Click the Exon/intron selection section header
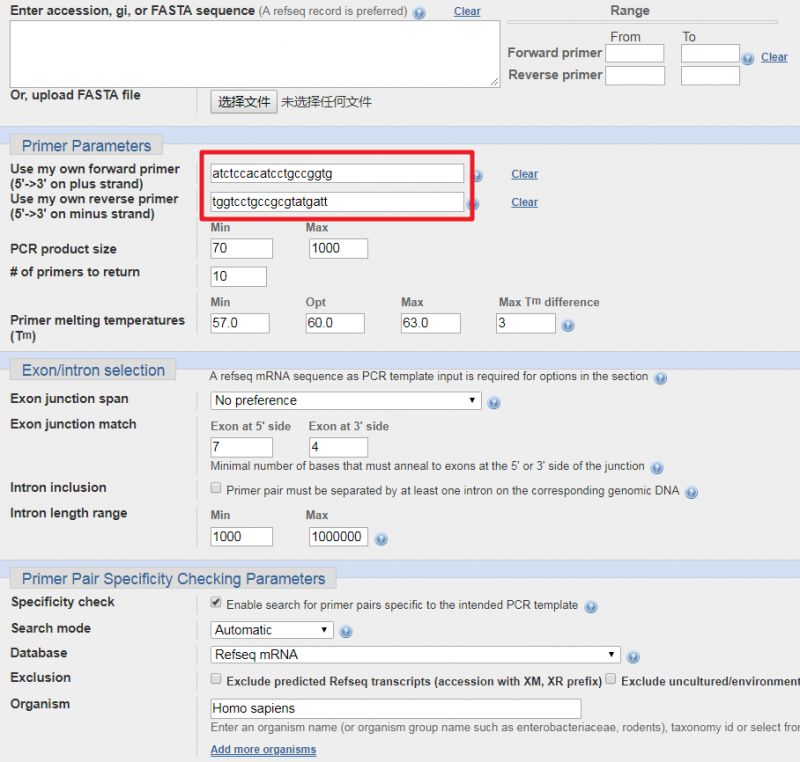 [x=93, y=370]
